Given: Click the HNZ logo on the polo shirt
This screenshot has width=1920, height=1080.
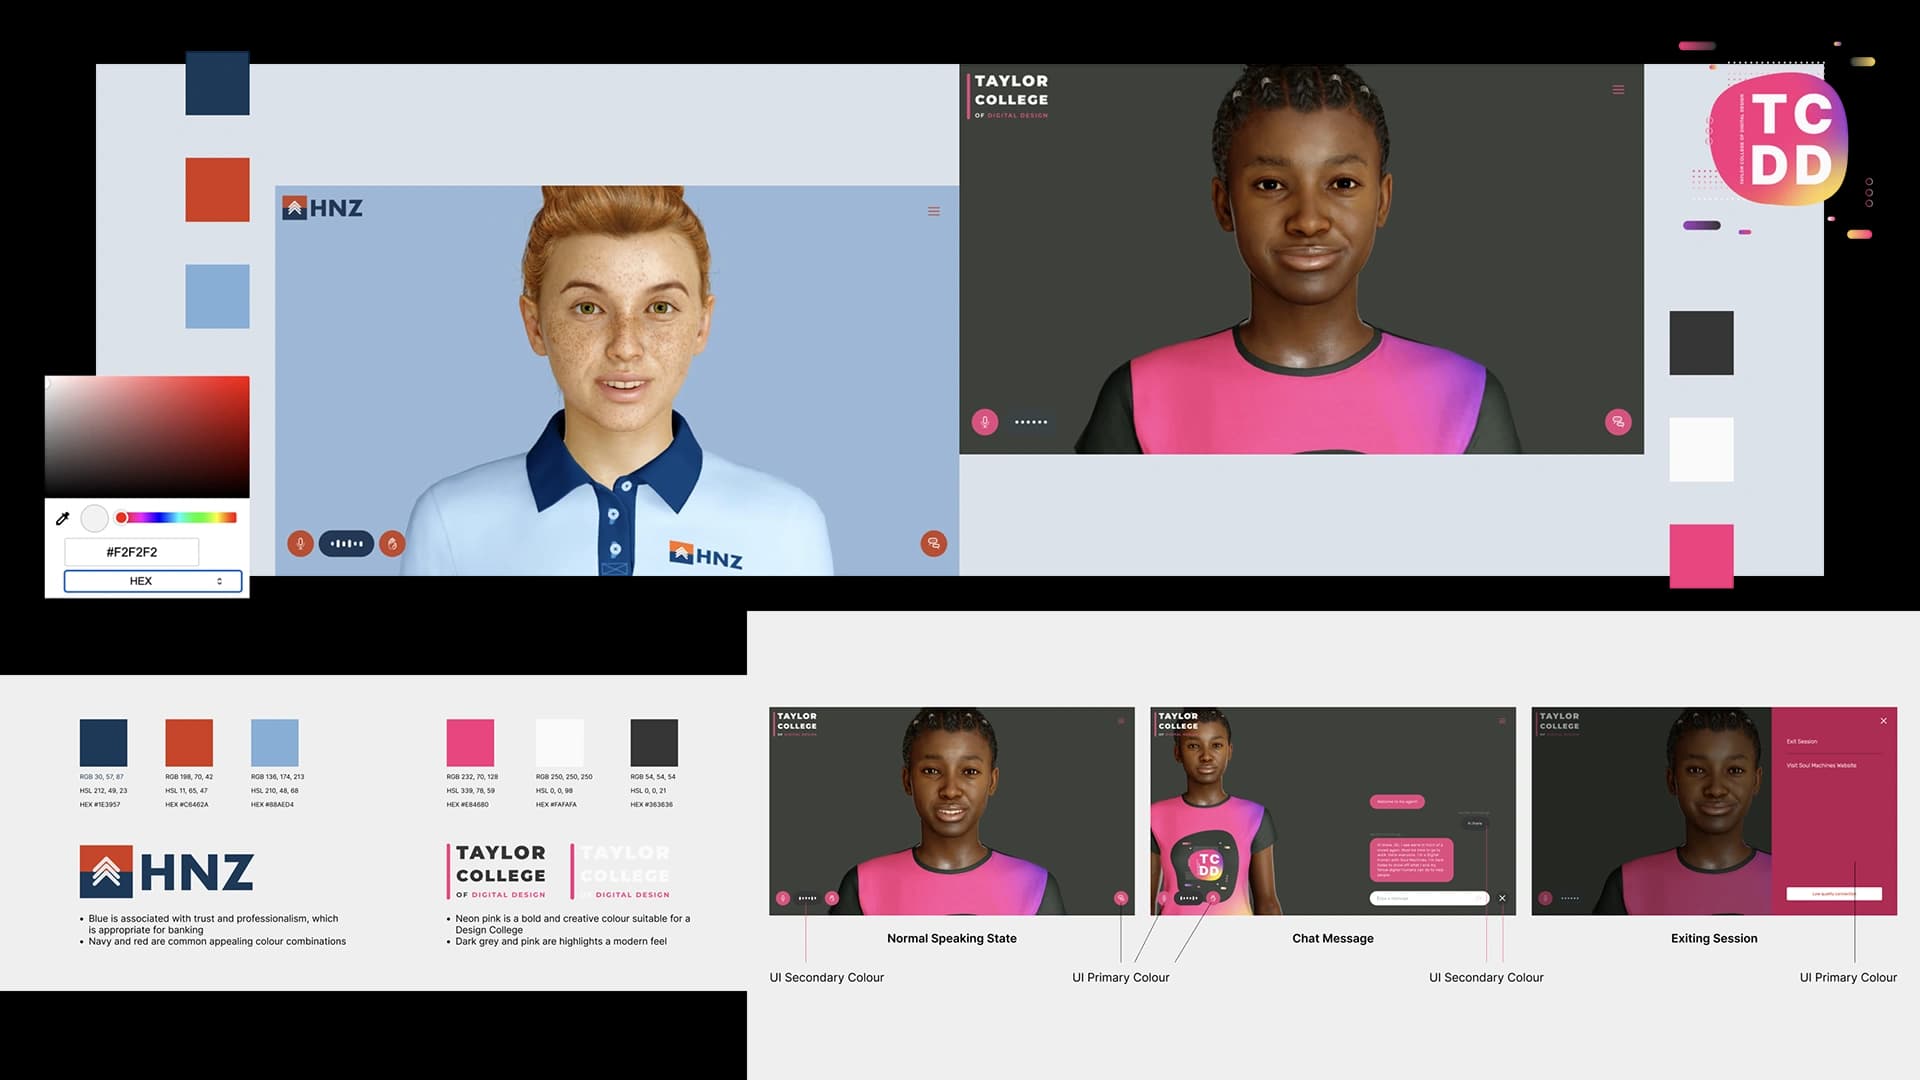Looking at the screenshot, I should click(x=706, y=556).
